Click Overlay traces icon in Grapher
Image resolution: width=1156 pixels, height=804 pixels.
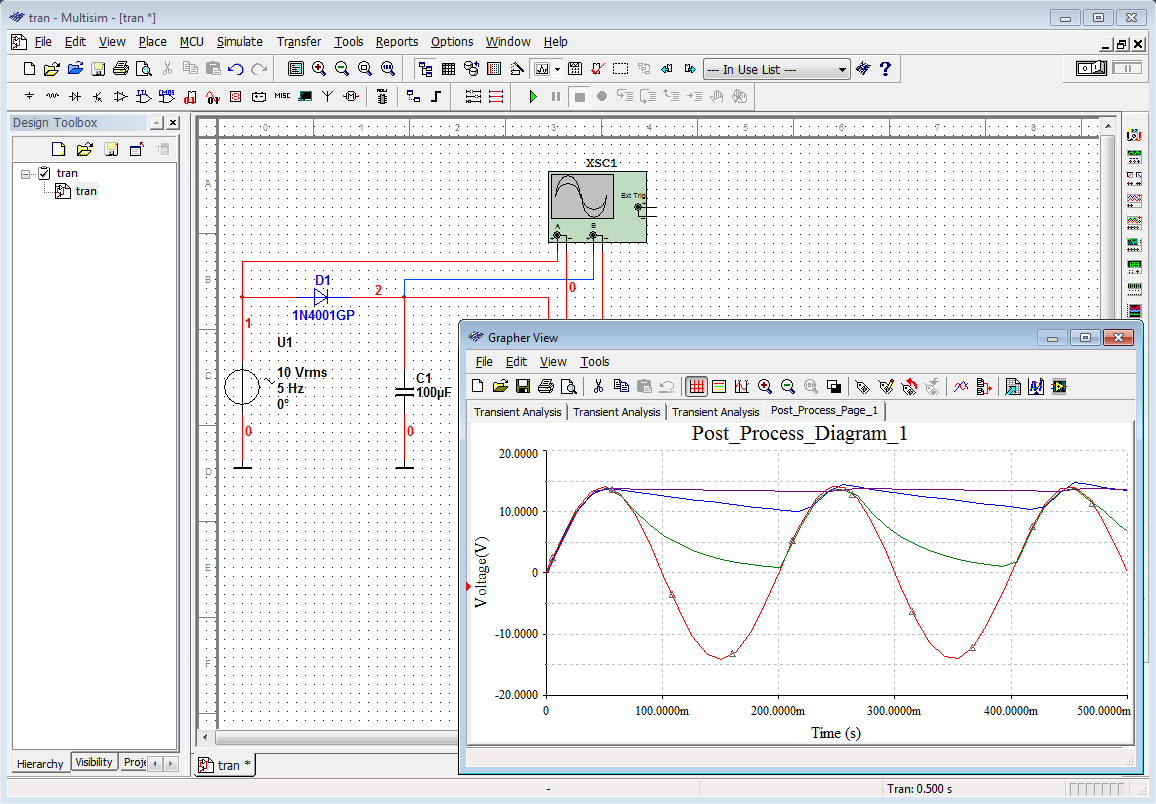(x=960, y=387)
